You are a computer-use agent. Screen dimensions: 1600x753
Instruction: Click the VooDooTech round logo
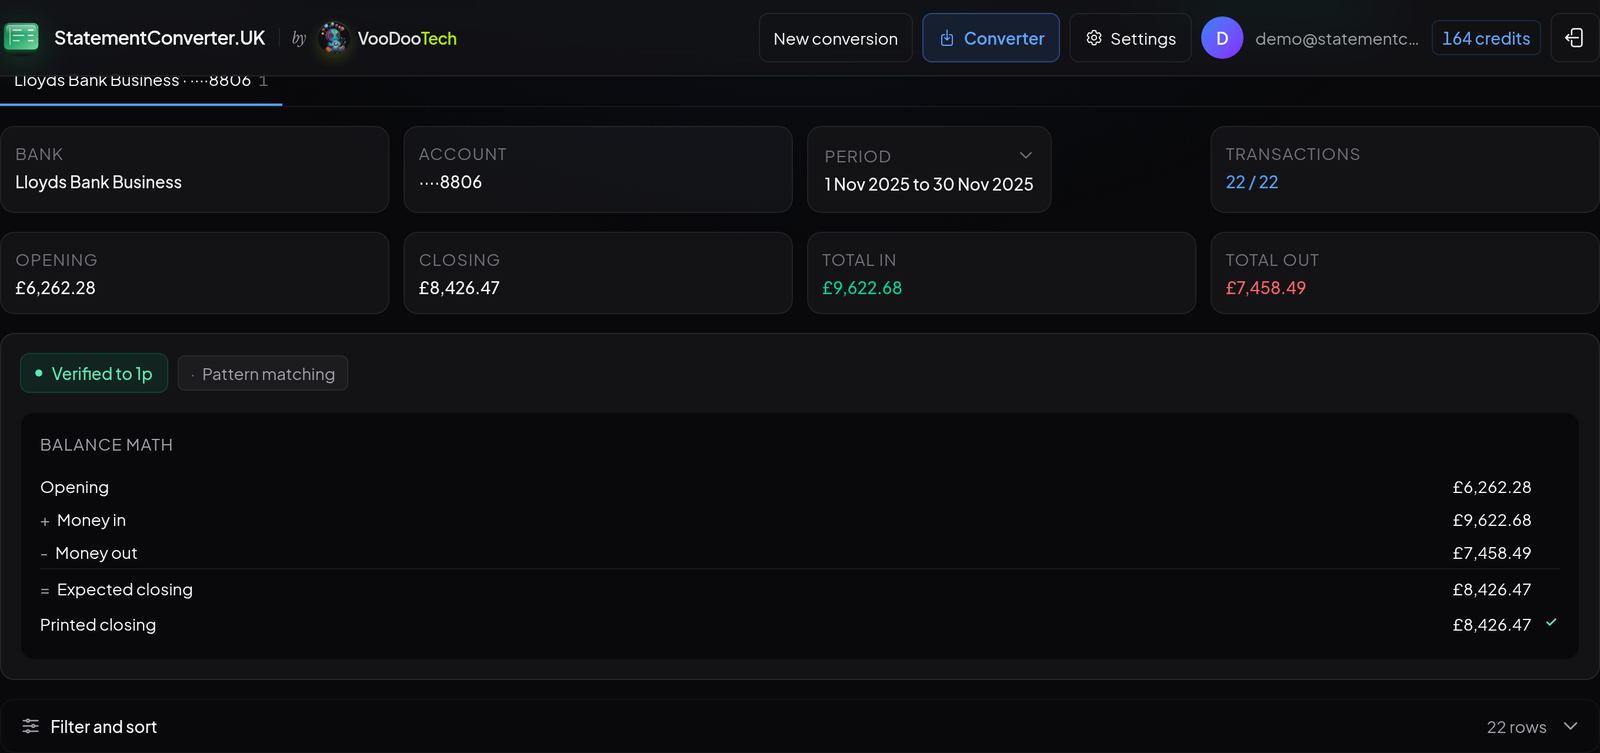pyautogui.click(x=334, y=38)
